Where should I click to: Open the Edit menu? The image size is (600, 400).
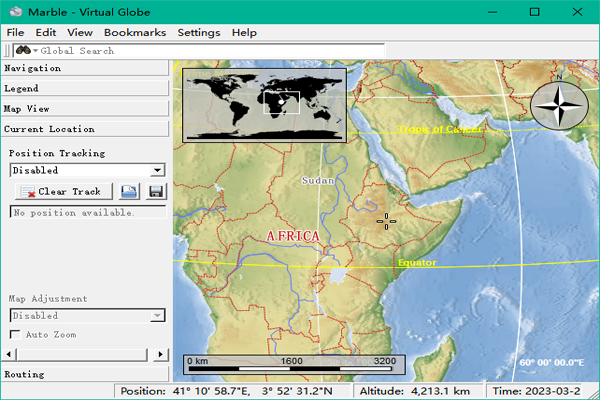click(x=46, y=33)
